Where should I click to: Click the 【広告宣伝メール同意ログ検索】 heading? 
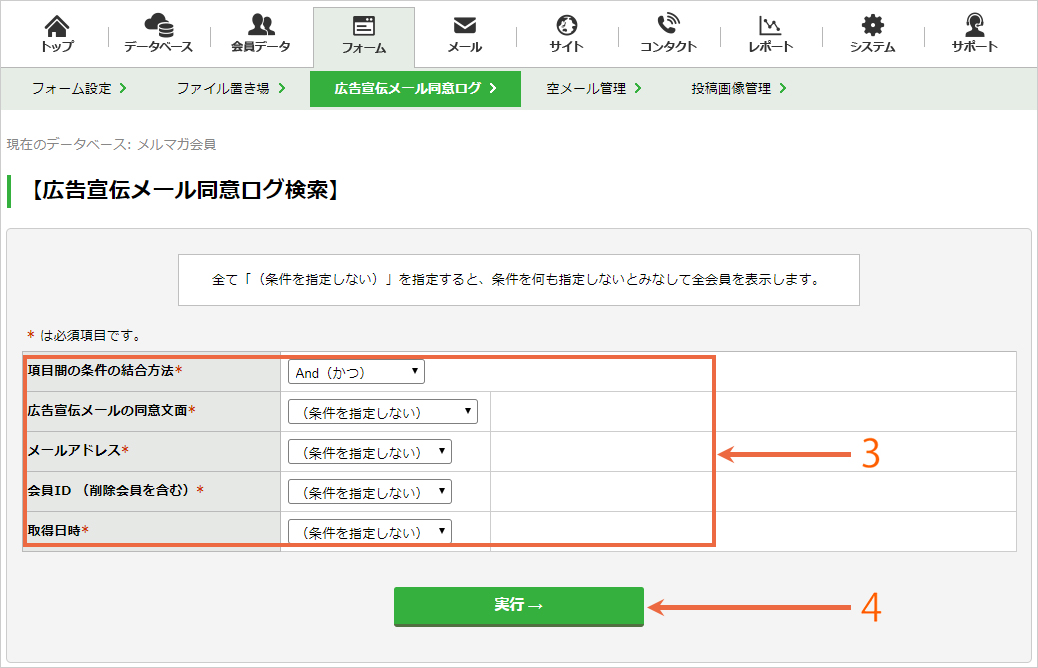(x=183, y=190)
